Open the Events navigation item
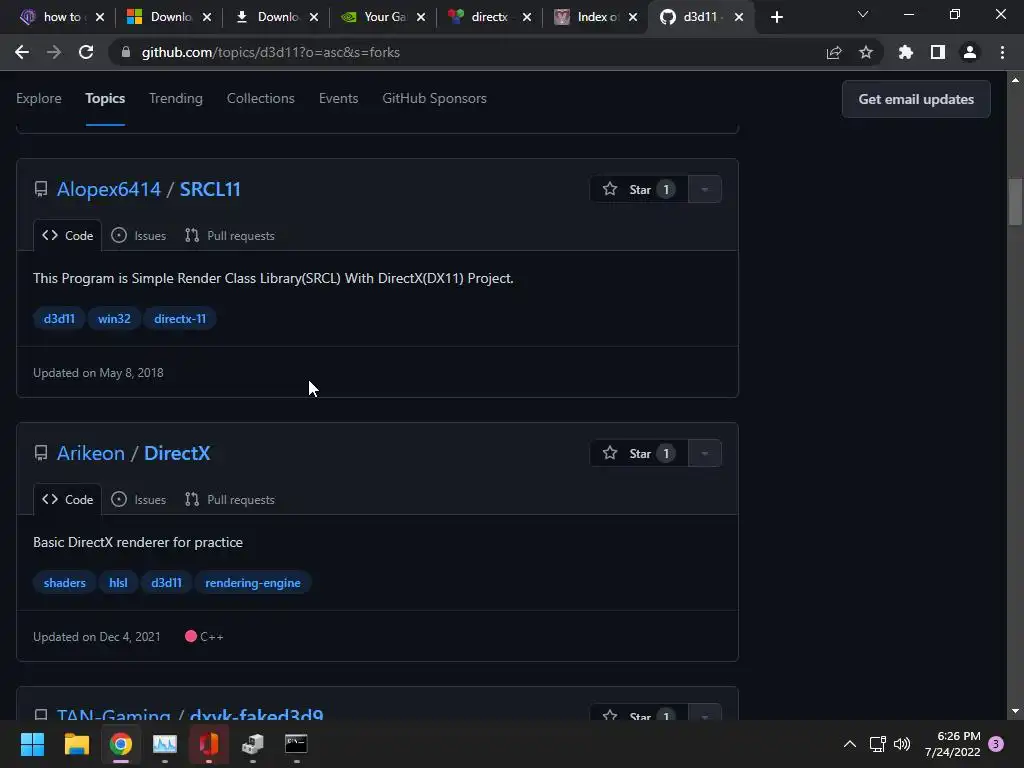This screenshot has width=1024, height=768. (338, 99)
